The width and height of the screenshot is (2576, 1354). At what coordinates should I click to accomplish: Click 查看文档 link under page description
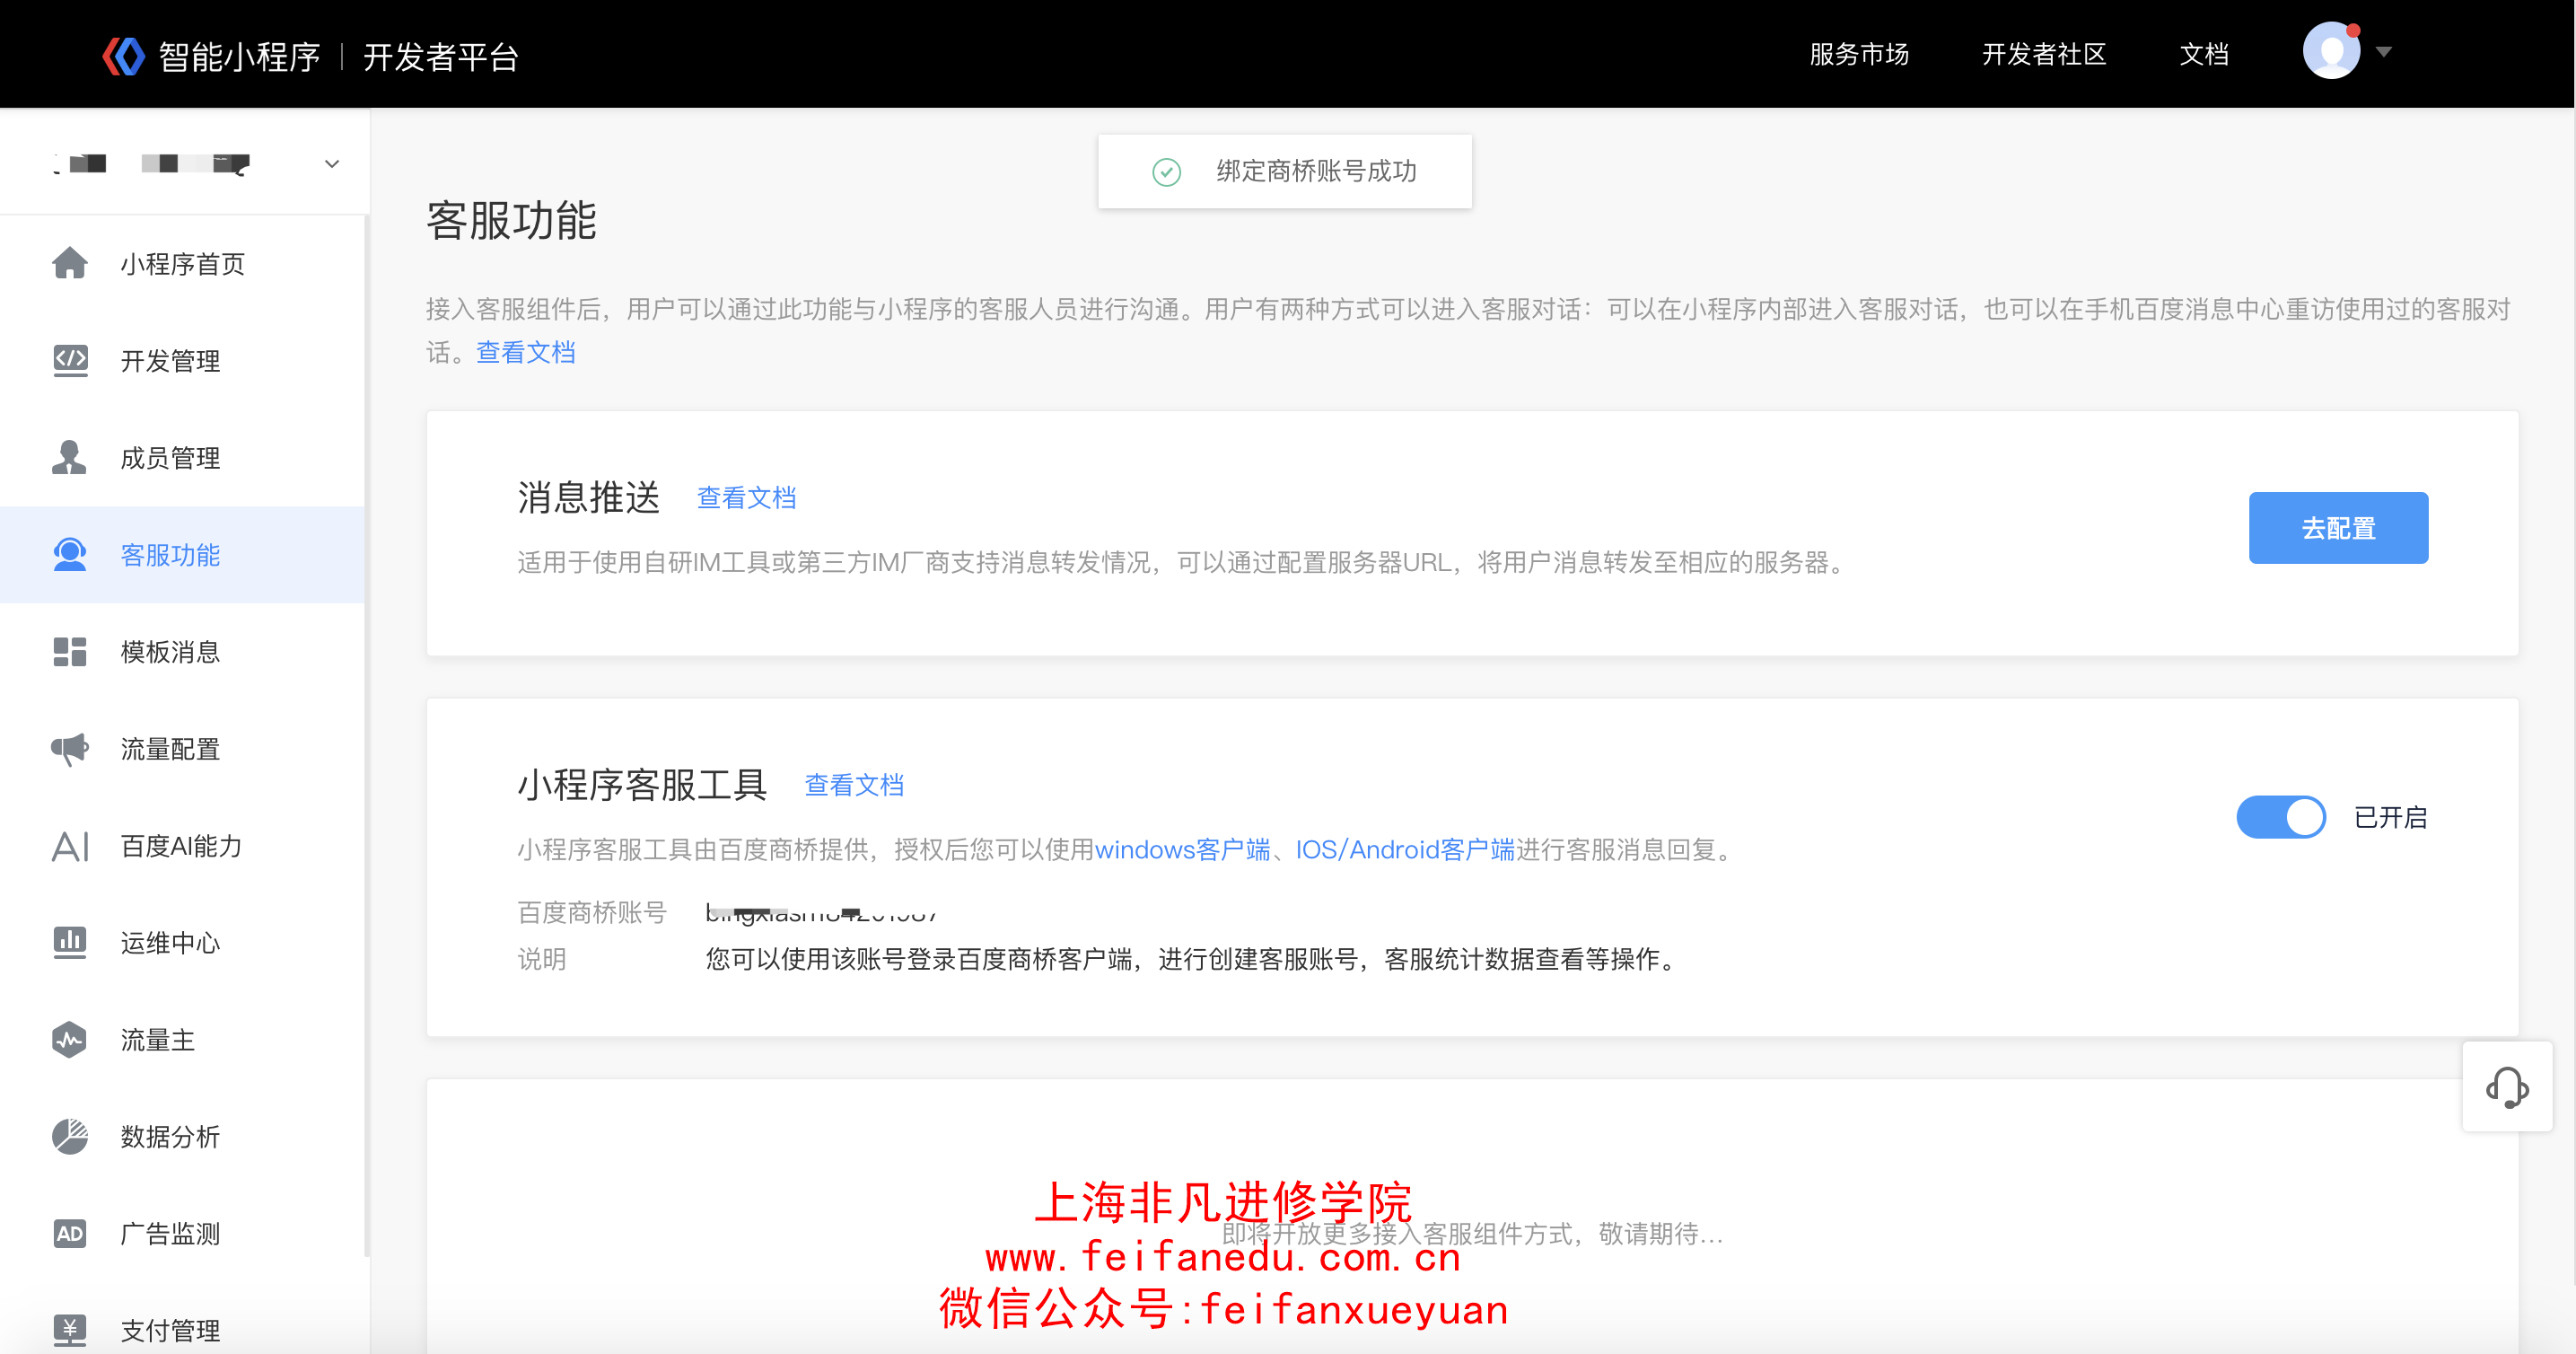point(526,353)
